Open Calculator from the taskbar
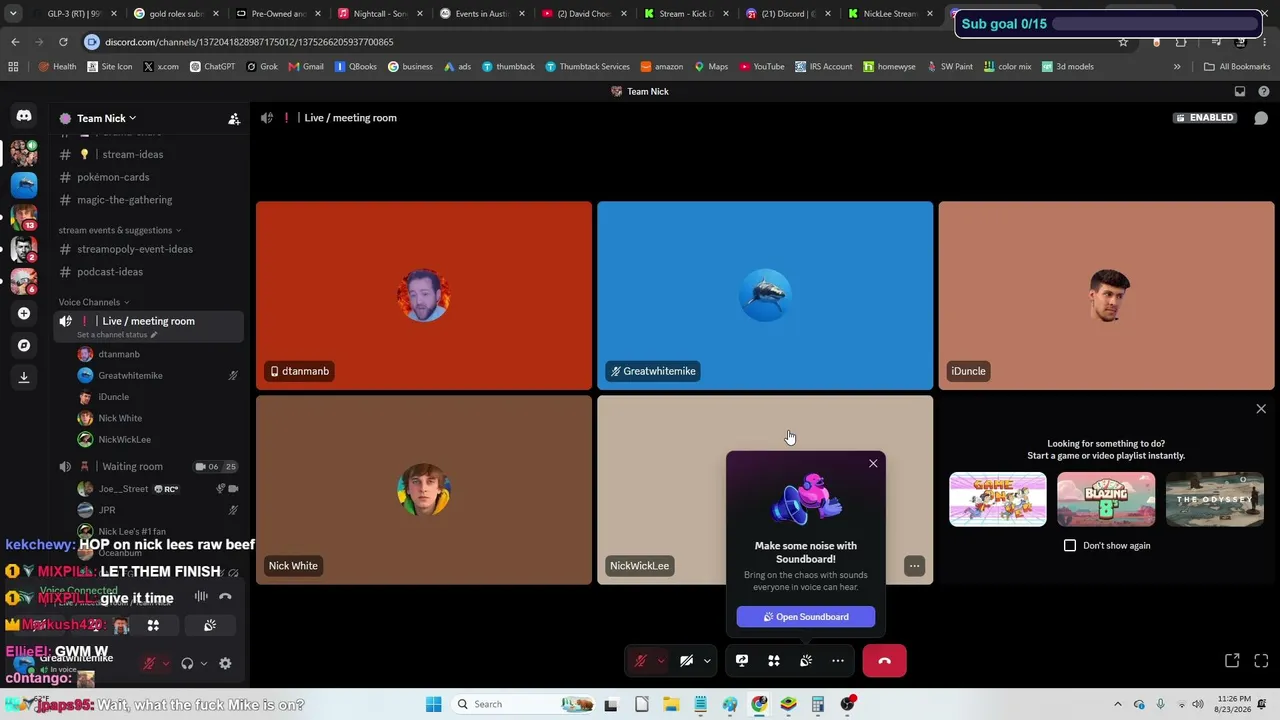 pyautogui.click(x=818, y=704)
